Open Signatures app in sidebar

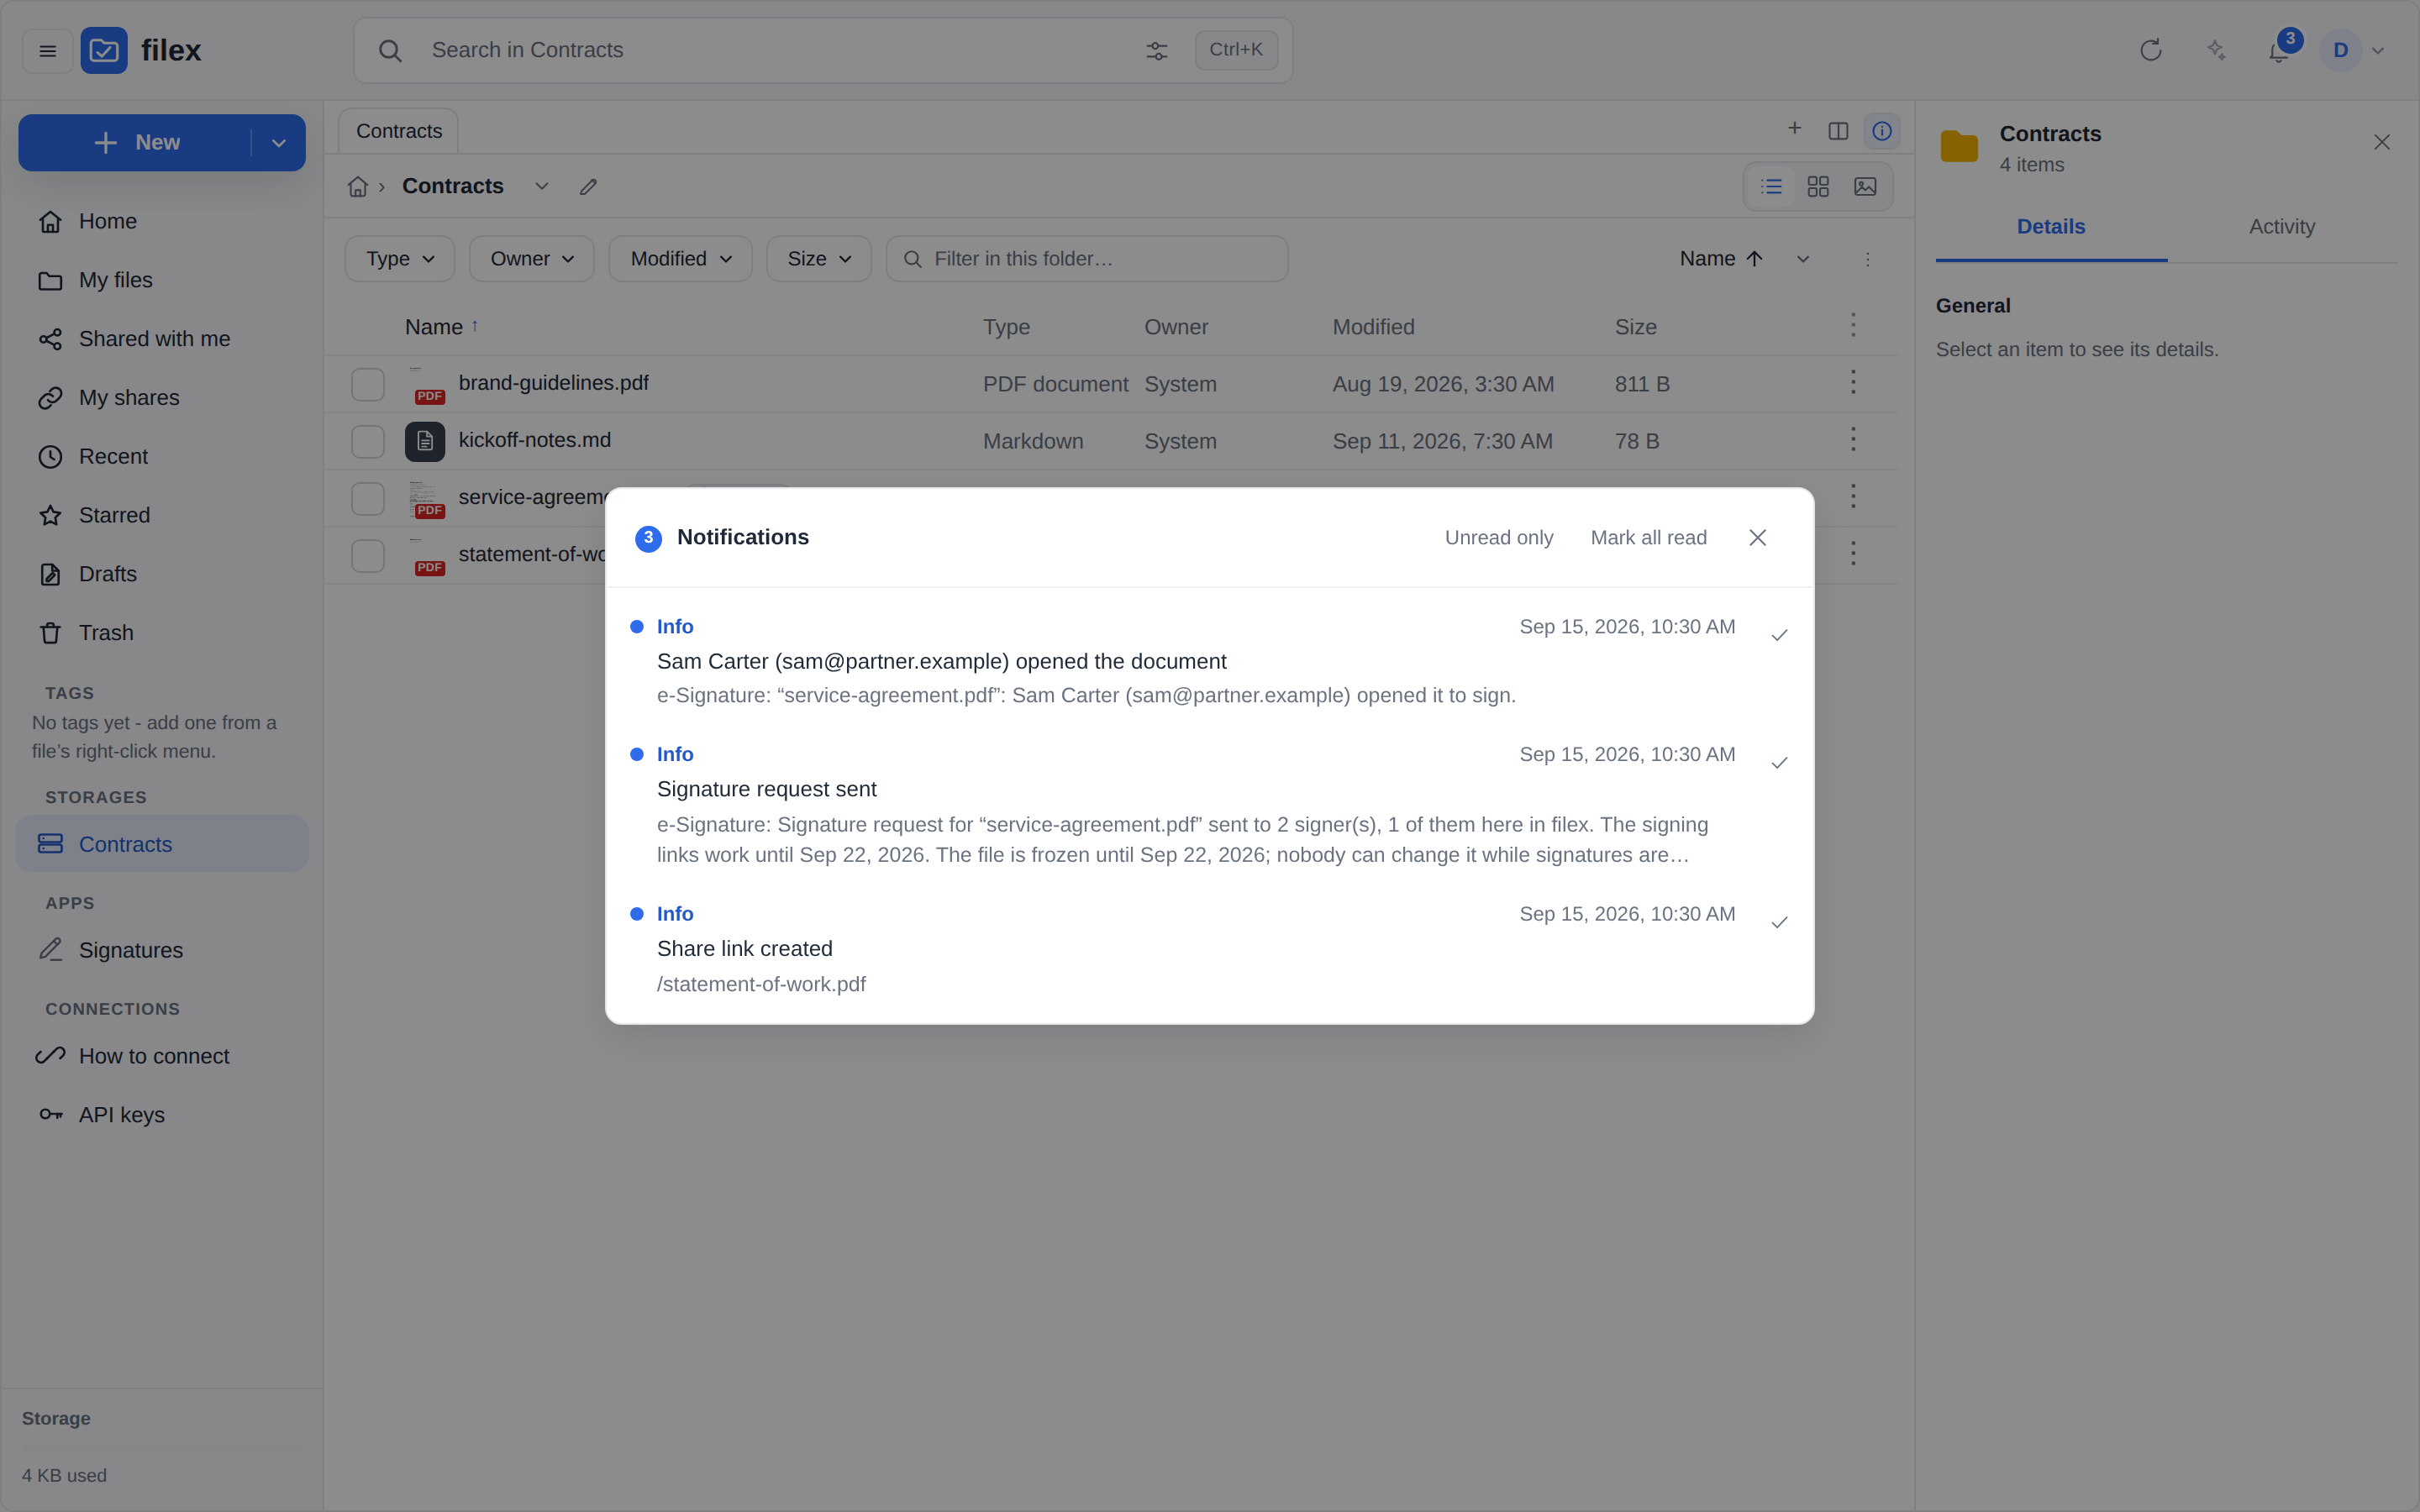(x=162, y=950)
